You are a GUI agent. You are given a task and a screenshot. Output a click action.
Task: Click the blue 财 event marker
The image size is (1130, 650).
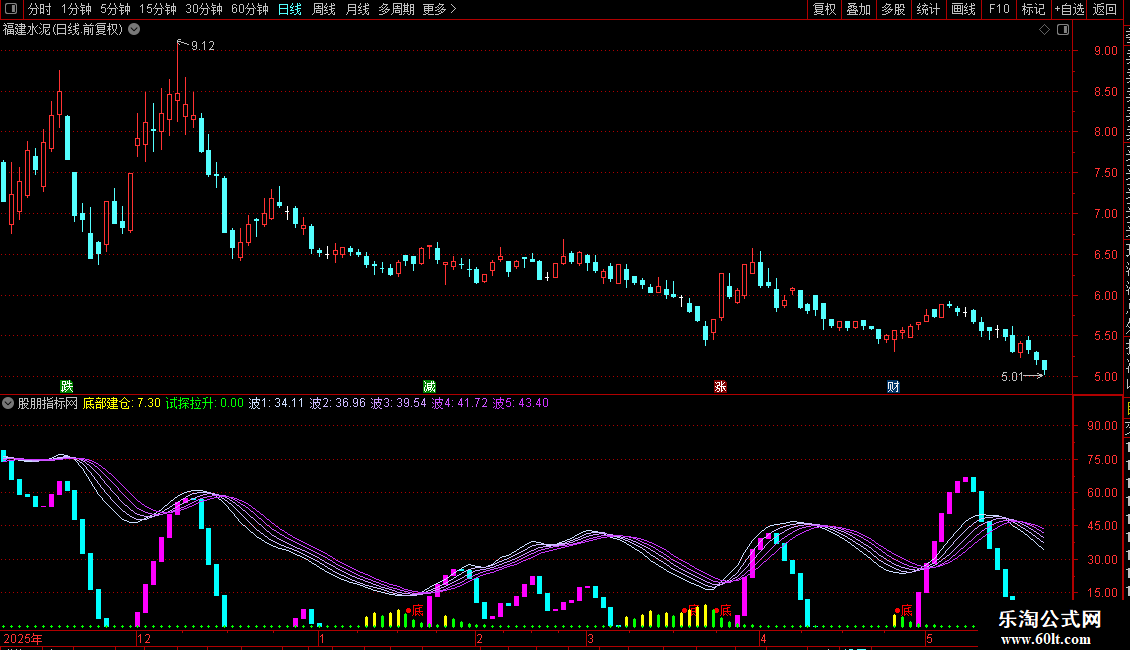tap(894, 387)
